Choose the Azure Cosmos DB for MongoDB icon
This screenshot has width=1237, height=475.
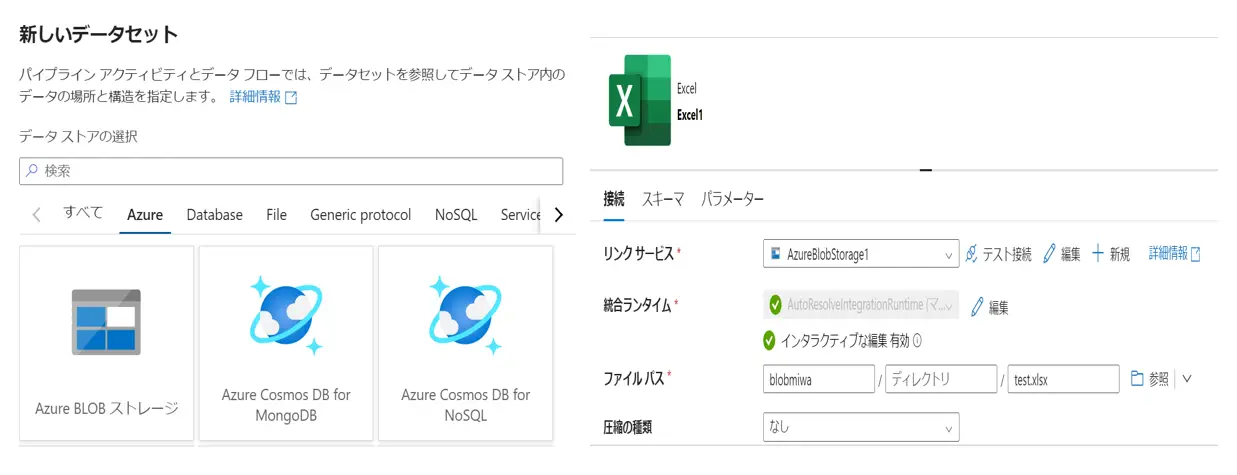[286, 316]
